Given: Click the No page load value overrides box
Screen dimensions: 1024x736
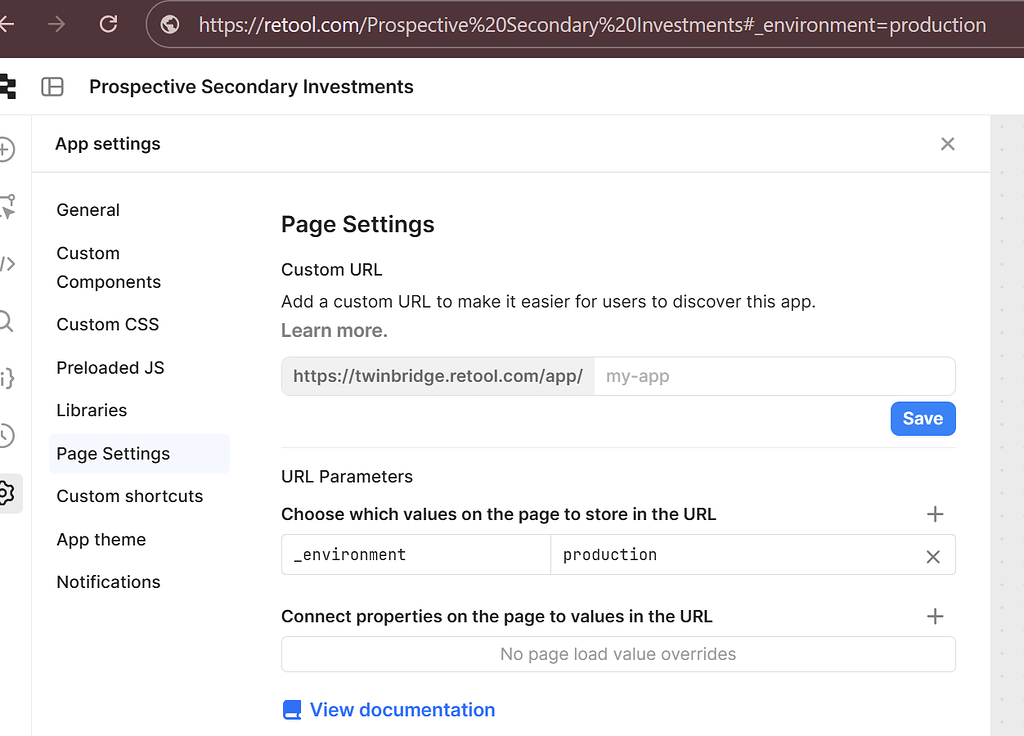Looking at the screenshot, I should (x=618, y=654).
